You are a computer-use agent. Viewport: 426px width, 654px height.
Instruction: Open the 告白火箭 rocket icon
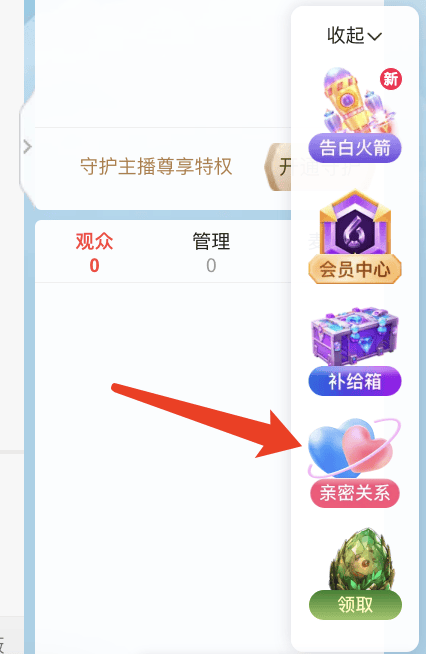point(354,102)
